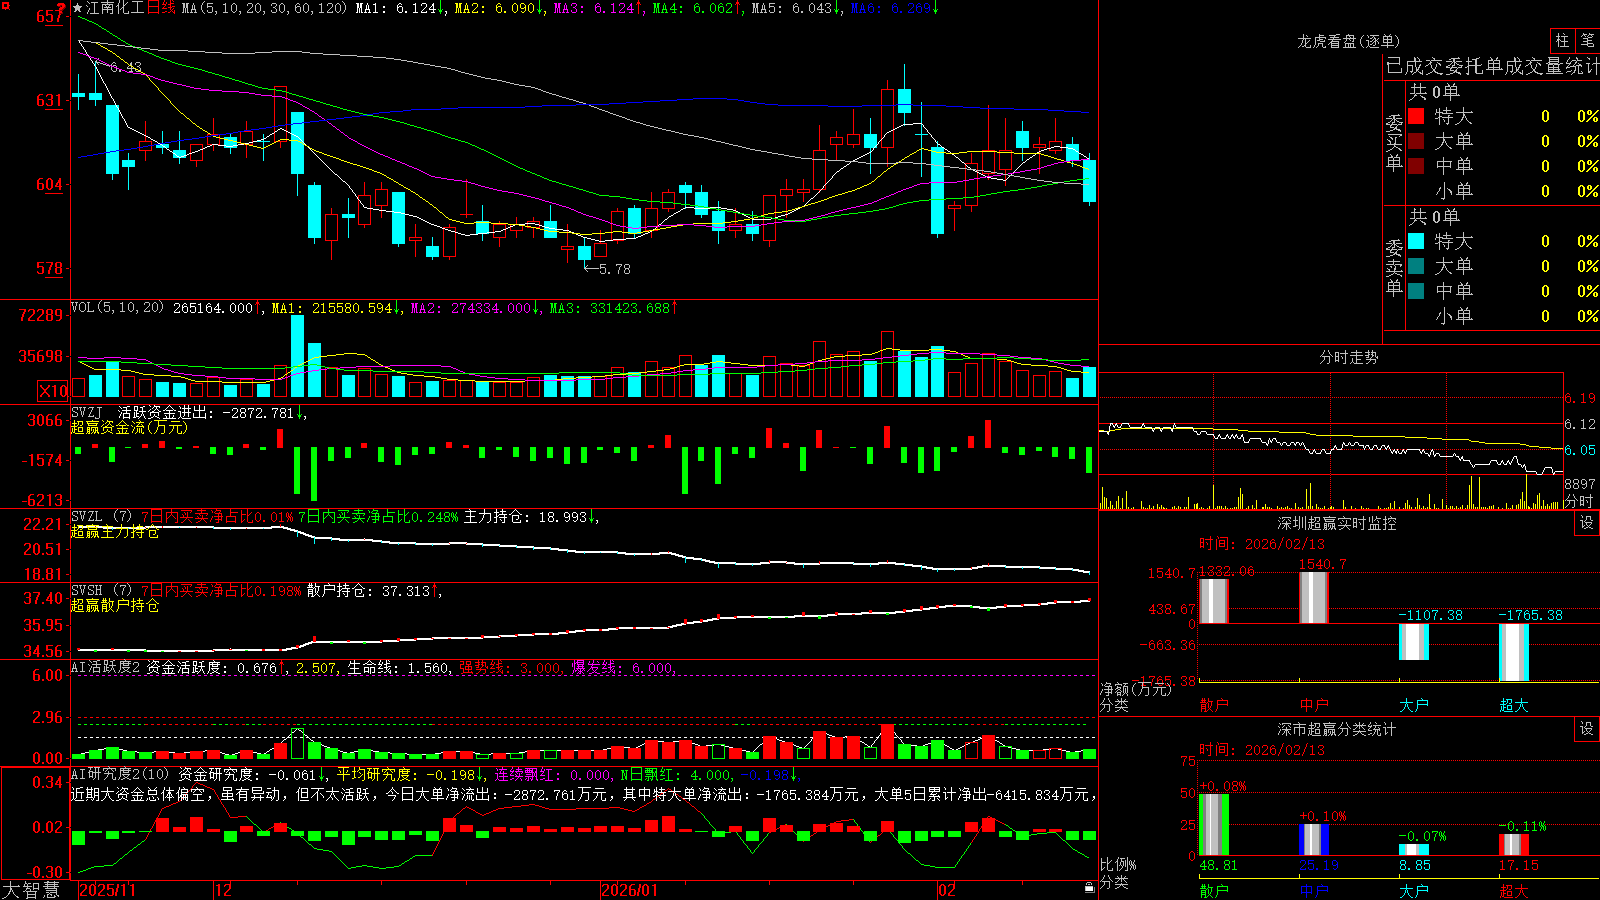Click the 中户 net inflow bar 1540.7

click(x=1314, y=598)
